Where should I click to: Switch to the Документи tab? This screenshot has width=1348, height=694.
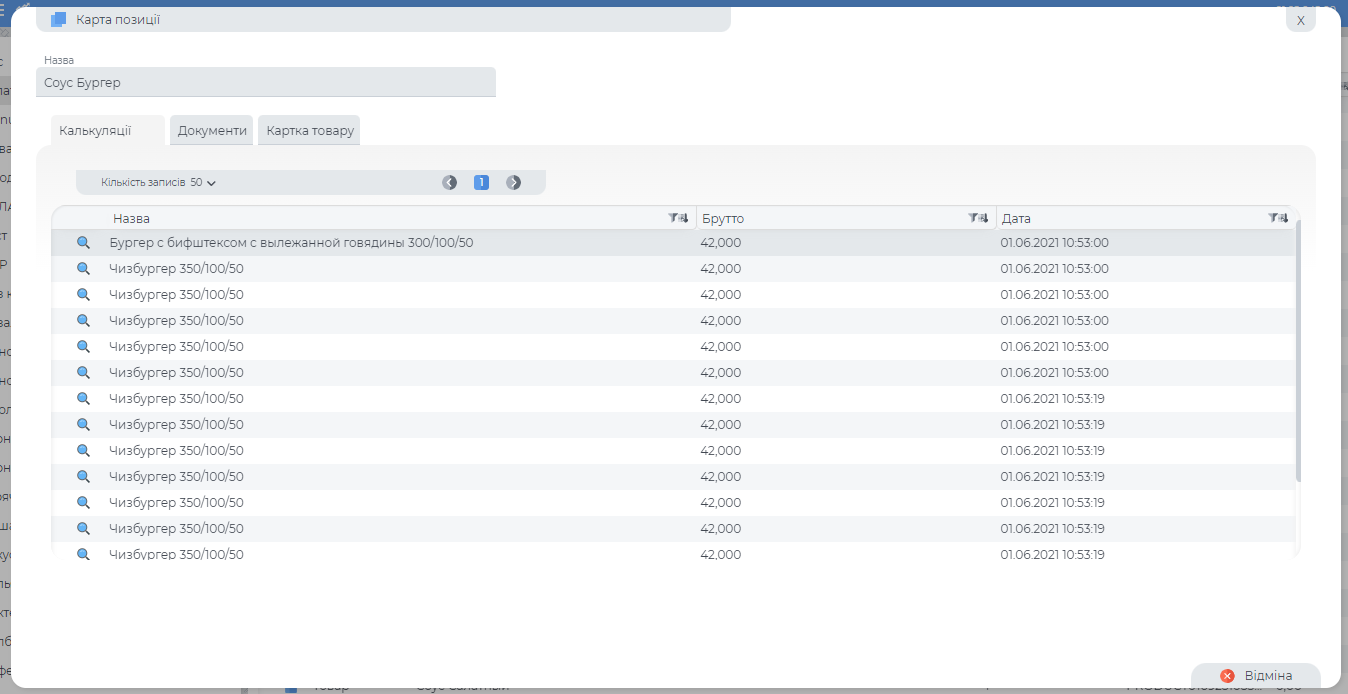(x=212, y=131)
